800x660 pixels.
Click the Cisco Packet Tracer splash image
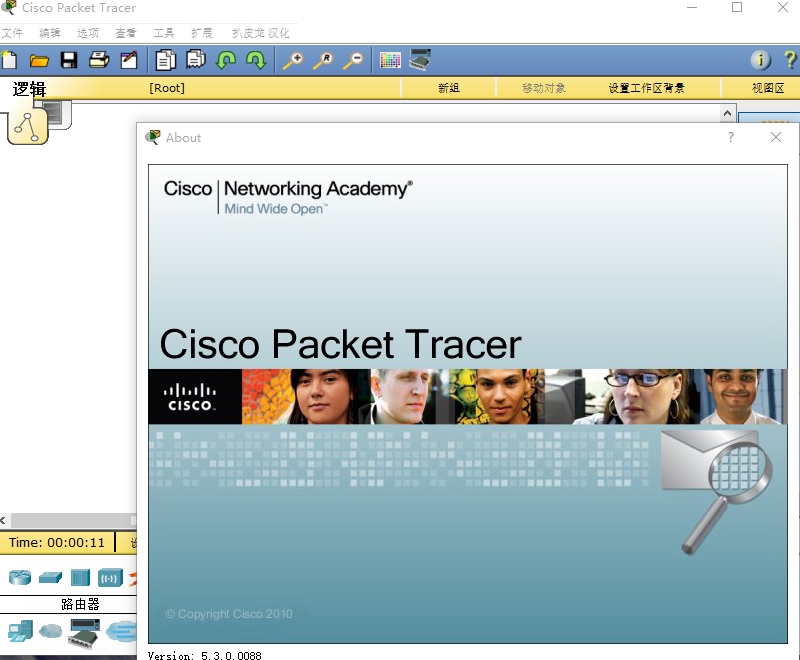pos(468,403)
